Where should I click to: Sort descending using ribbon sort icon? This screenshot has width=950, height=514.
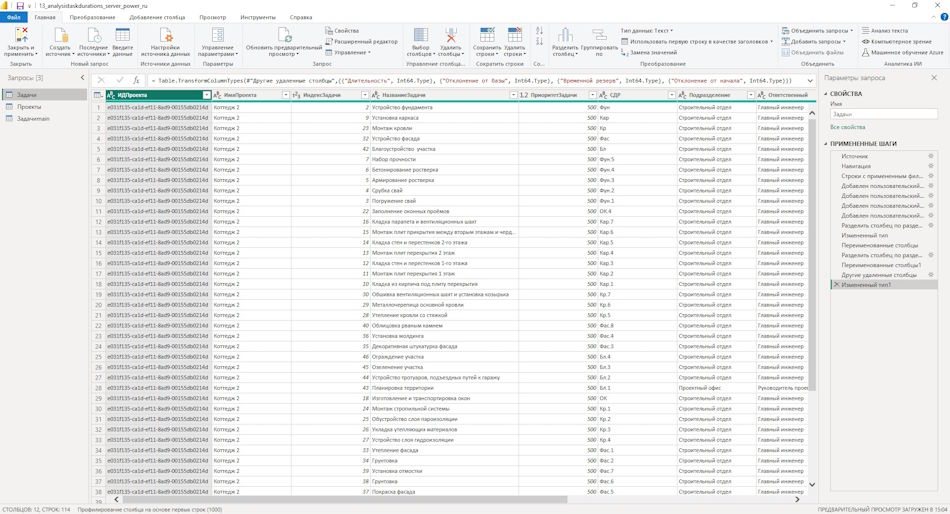pos(539,41)
